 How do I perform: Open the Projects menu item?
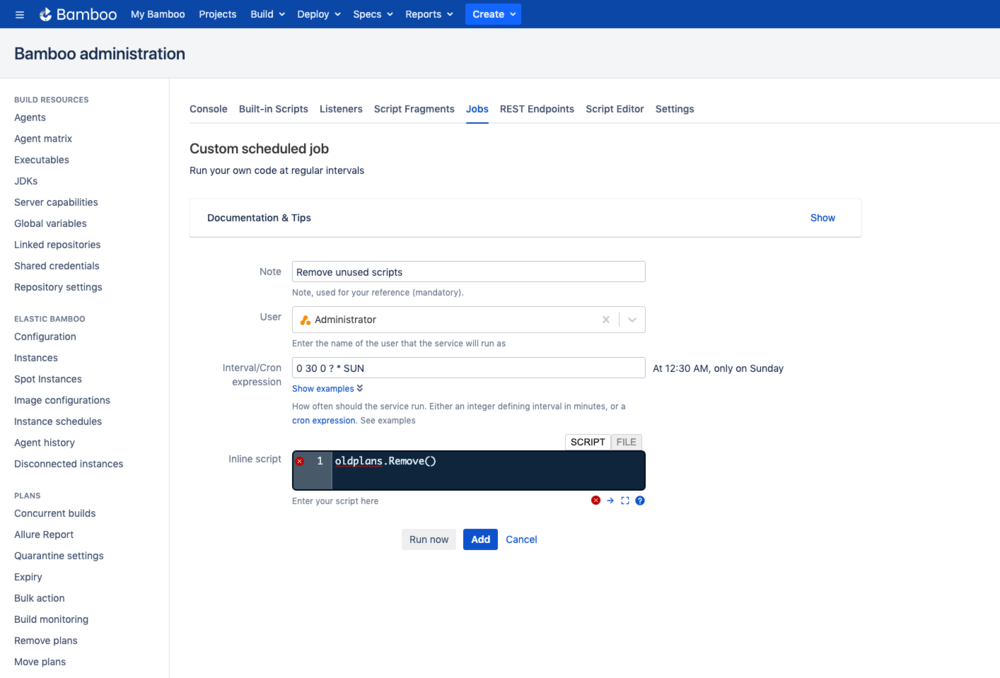(217, 14)
